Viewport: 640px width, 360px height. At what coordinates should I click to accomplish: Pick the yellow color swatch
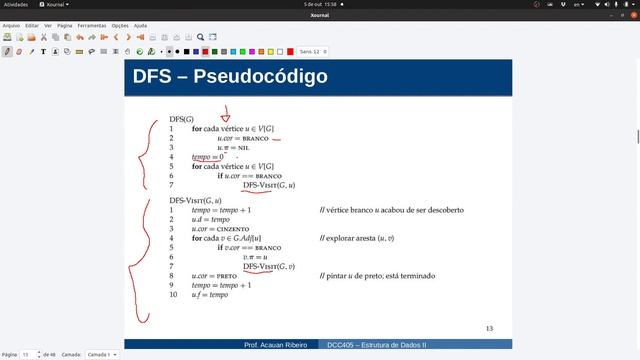coord(271,52)
